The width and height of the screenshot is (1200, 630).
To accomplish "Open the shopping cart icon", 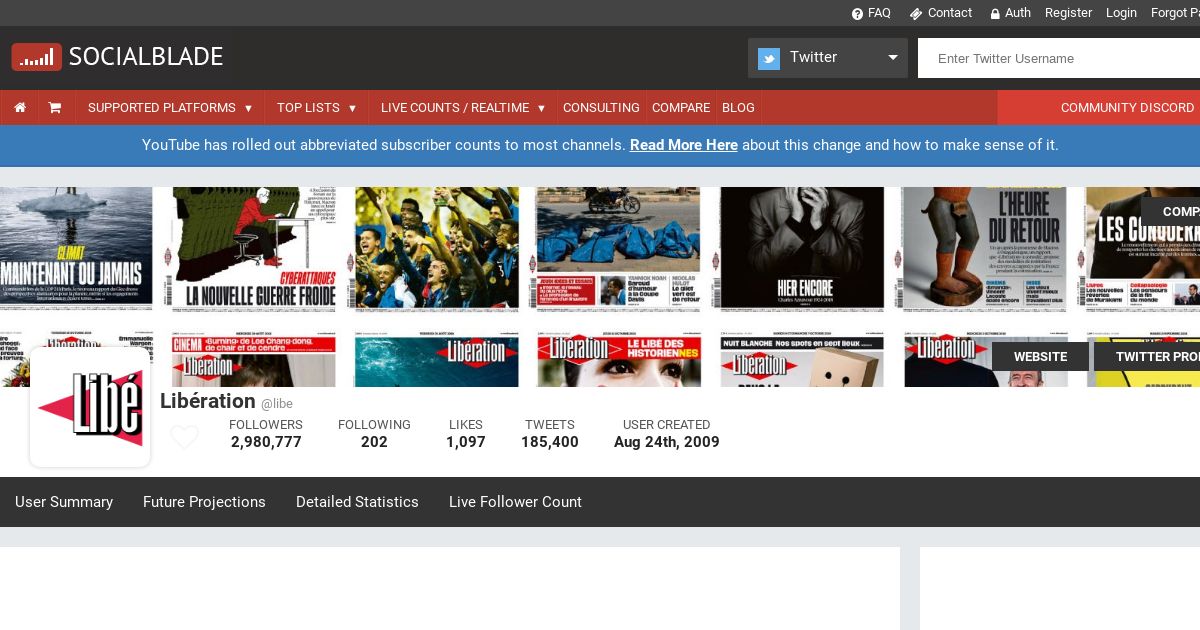I will pyautogui.click(x=55, y=108).
